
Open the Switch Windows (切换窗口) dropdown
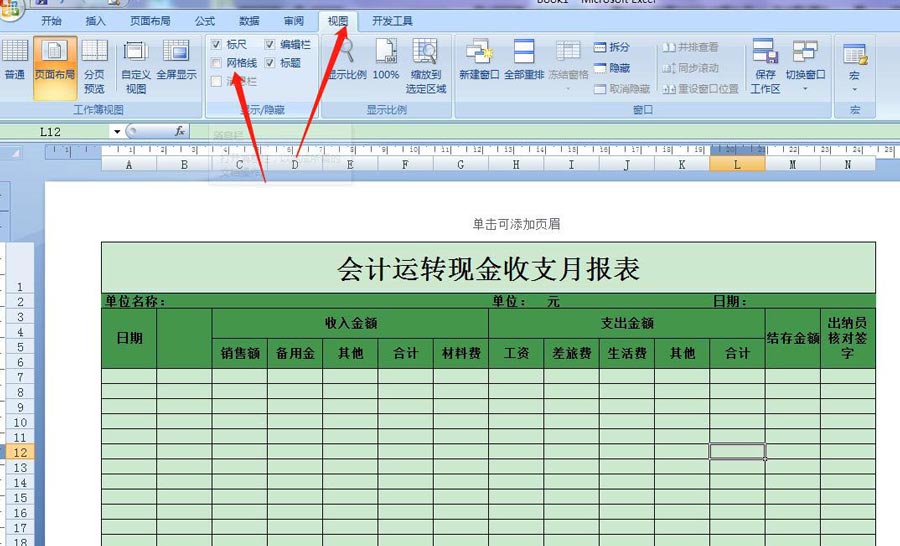(805, 66)
